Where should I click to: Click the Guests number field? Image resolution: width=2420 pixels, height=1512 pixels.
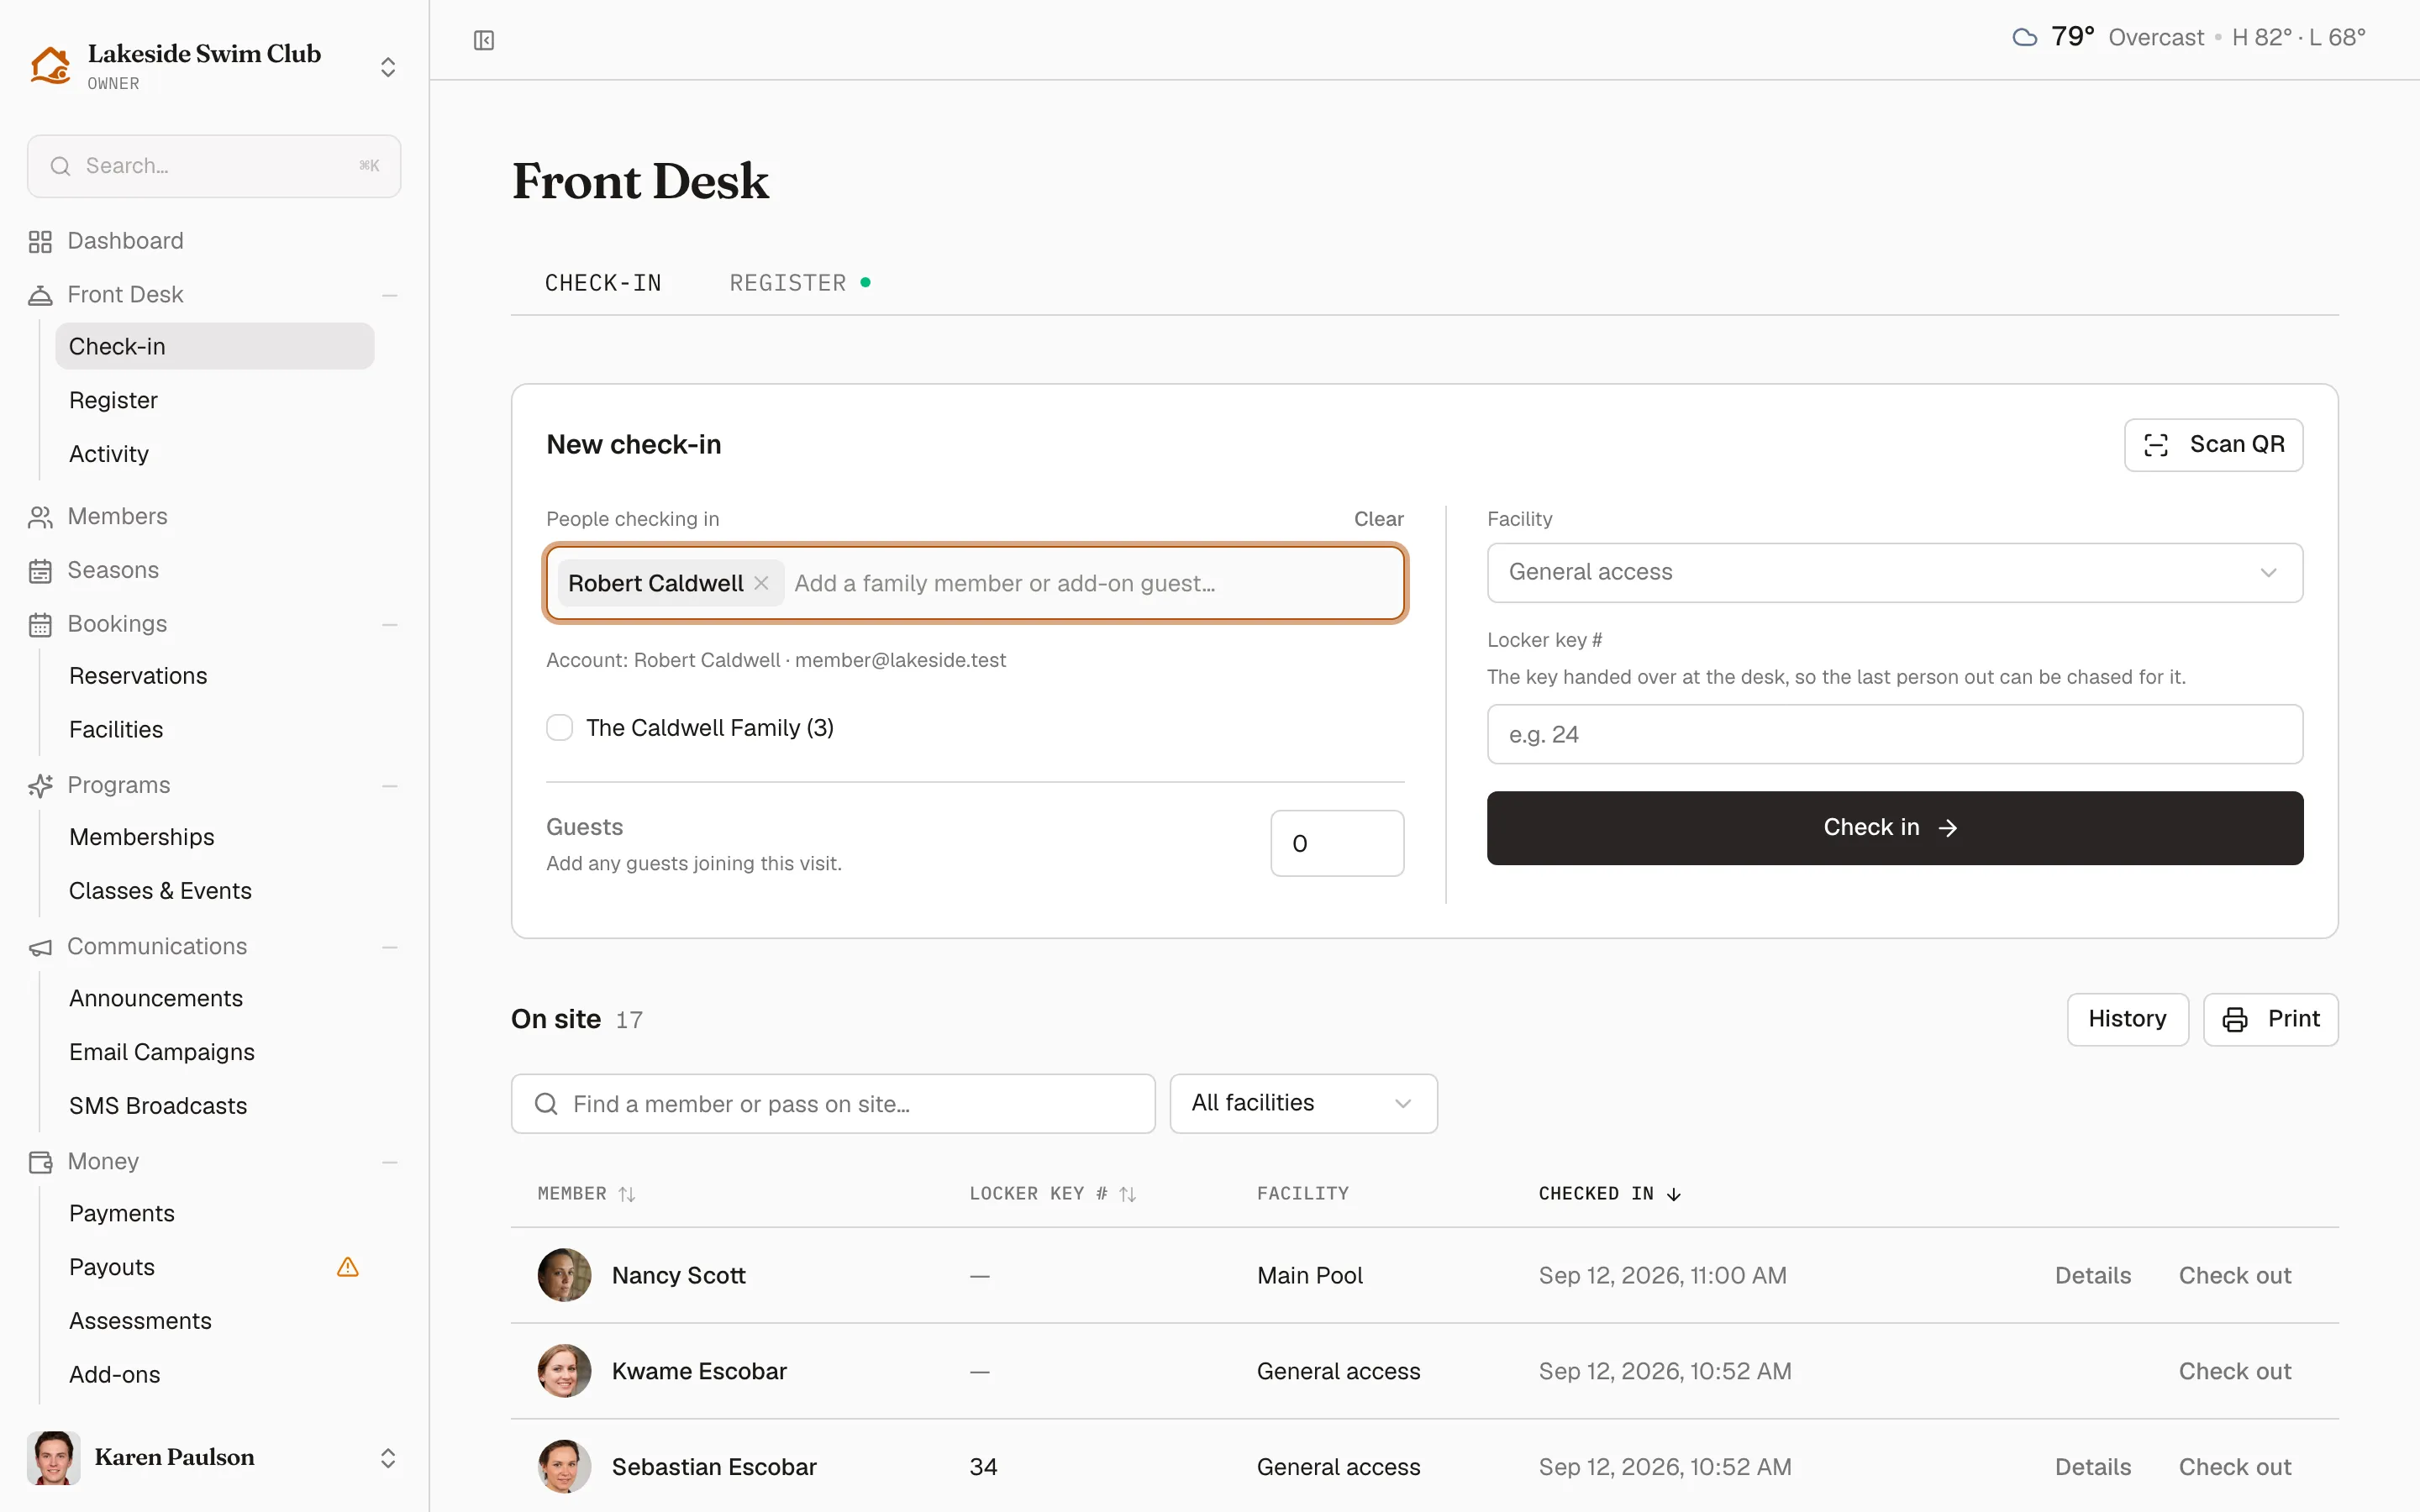(1337, 843)
